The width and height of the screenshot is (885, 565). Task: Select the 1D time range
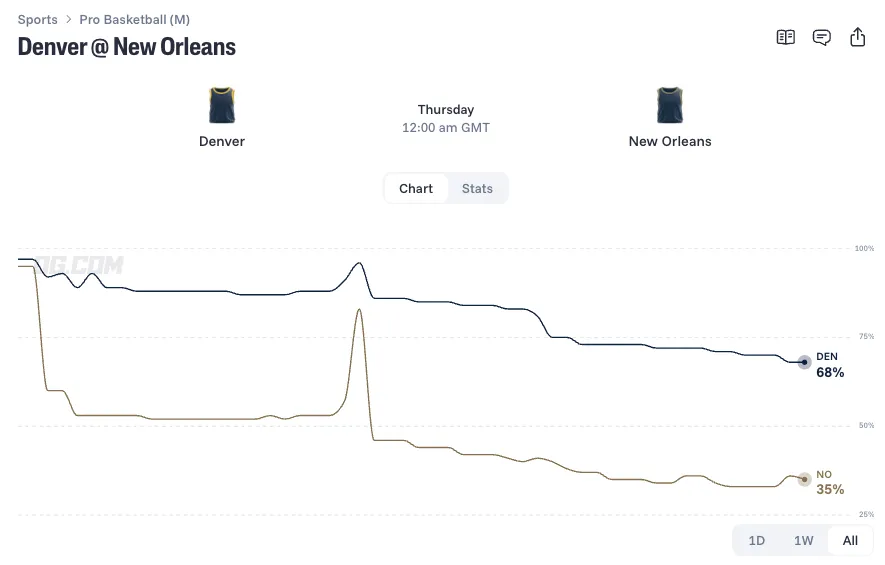(756, 541)
